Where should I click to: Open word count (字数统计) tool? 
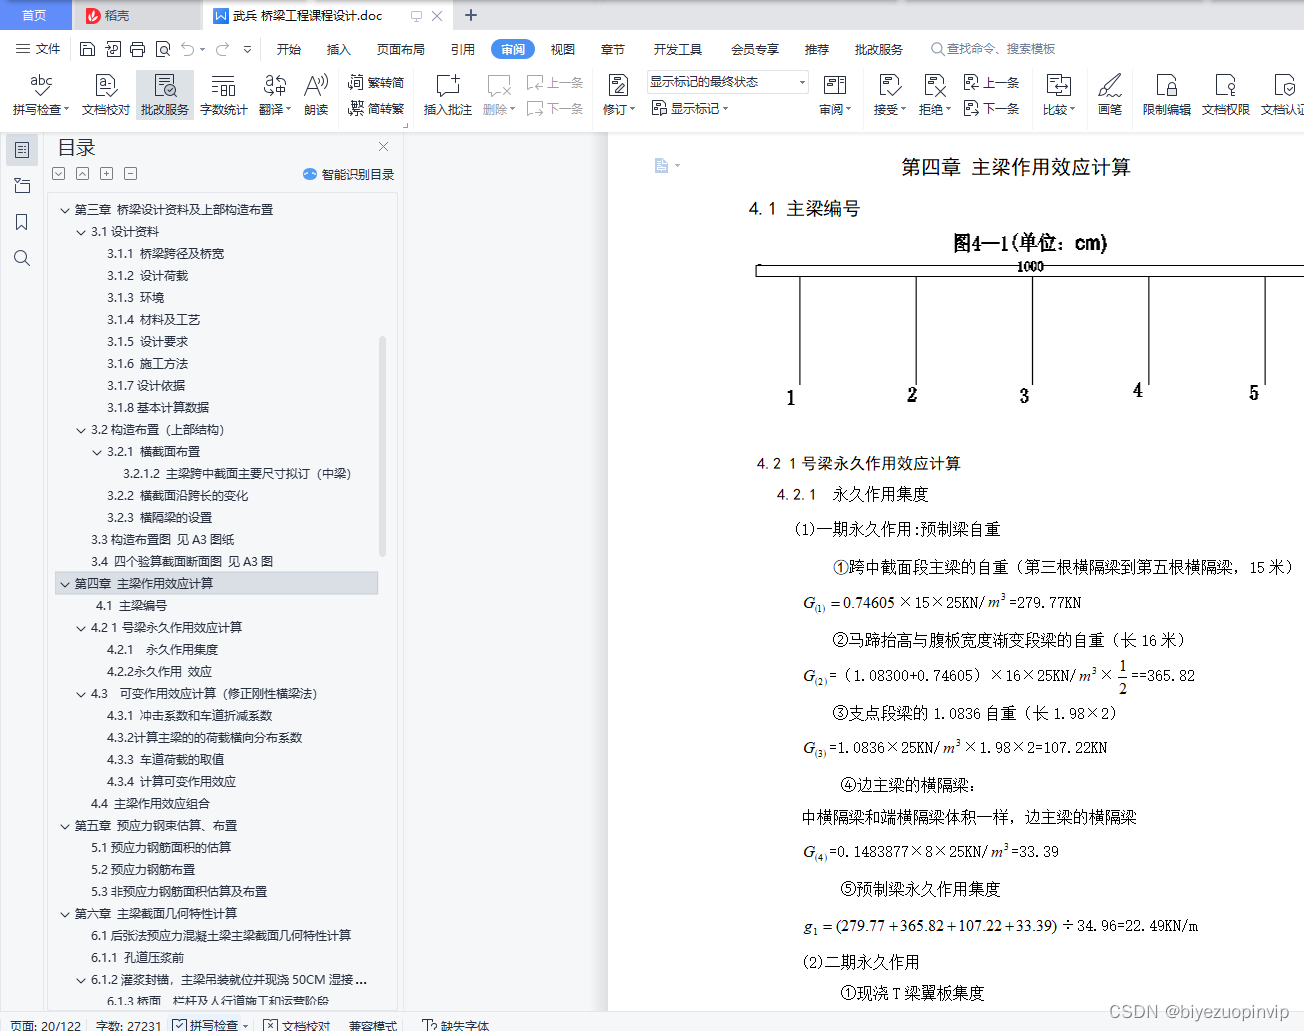click(x=223, y=95)
